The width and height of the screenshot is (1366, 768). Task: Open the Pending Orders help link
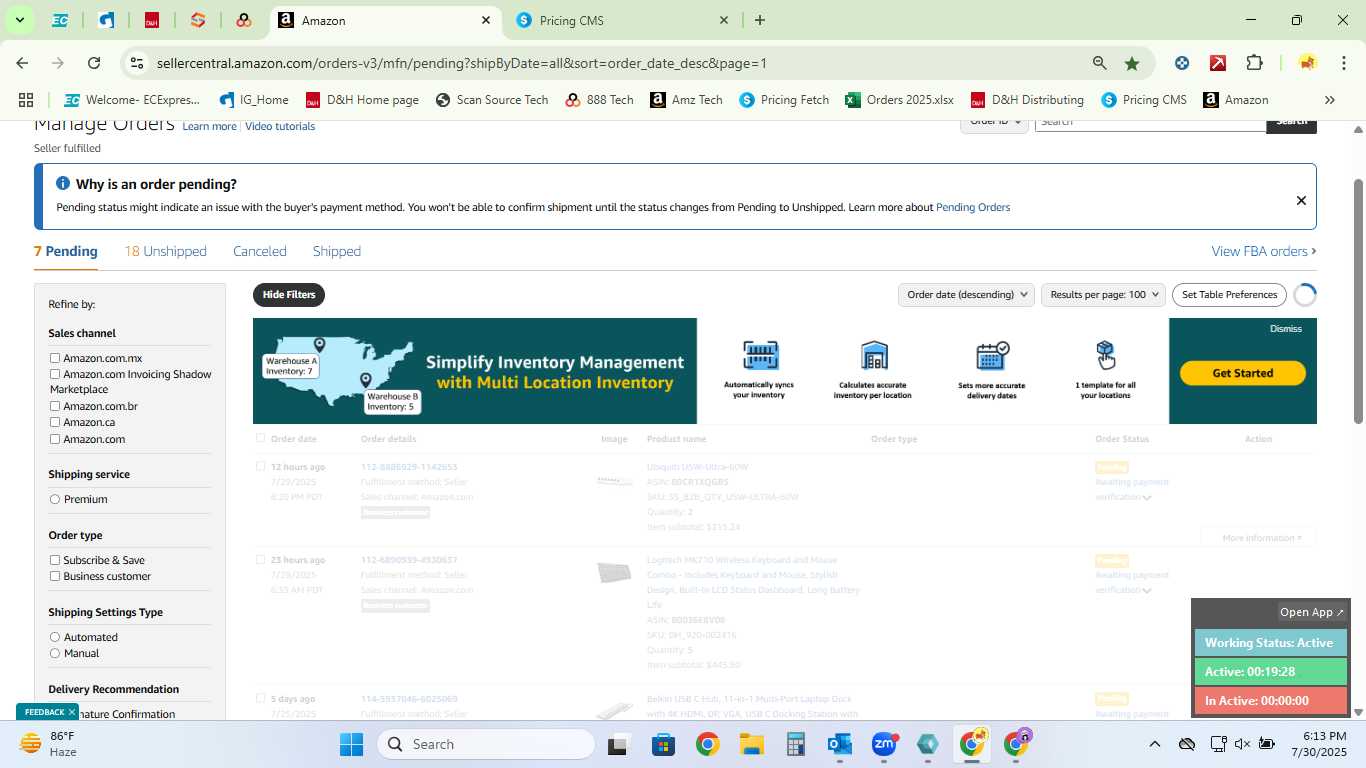click(973, 207)
